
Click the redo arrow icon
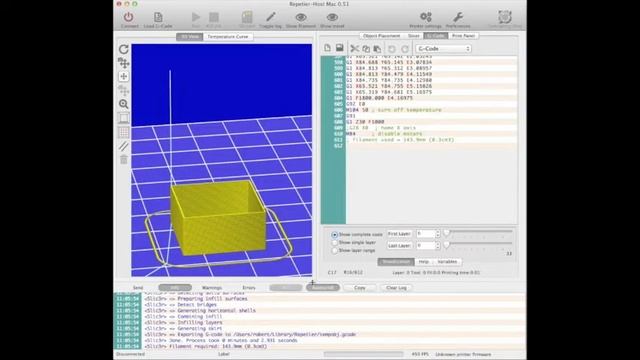(405, 49)
